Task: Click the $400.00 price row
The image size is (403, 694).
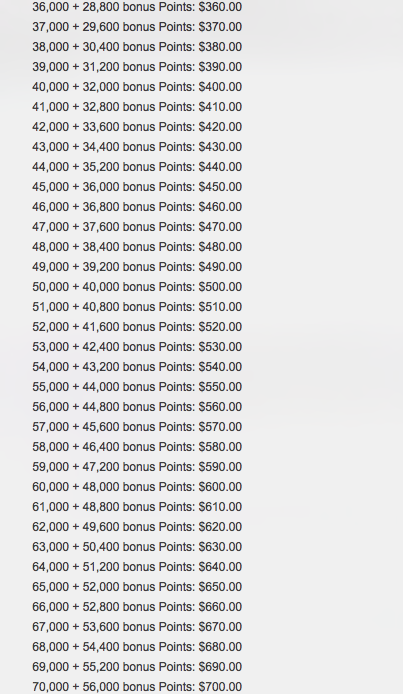Action: click(x=137, y=87)
